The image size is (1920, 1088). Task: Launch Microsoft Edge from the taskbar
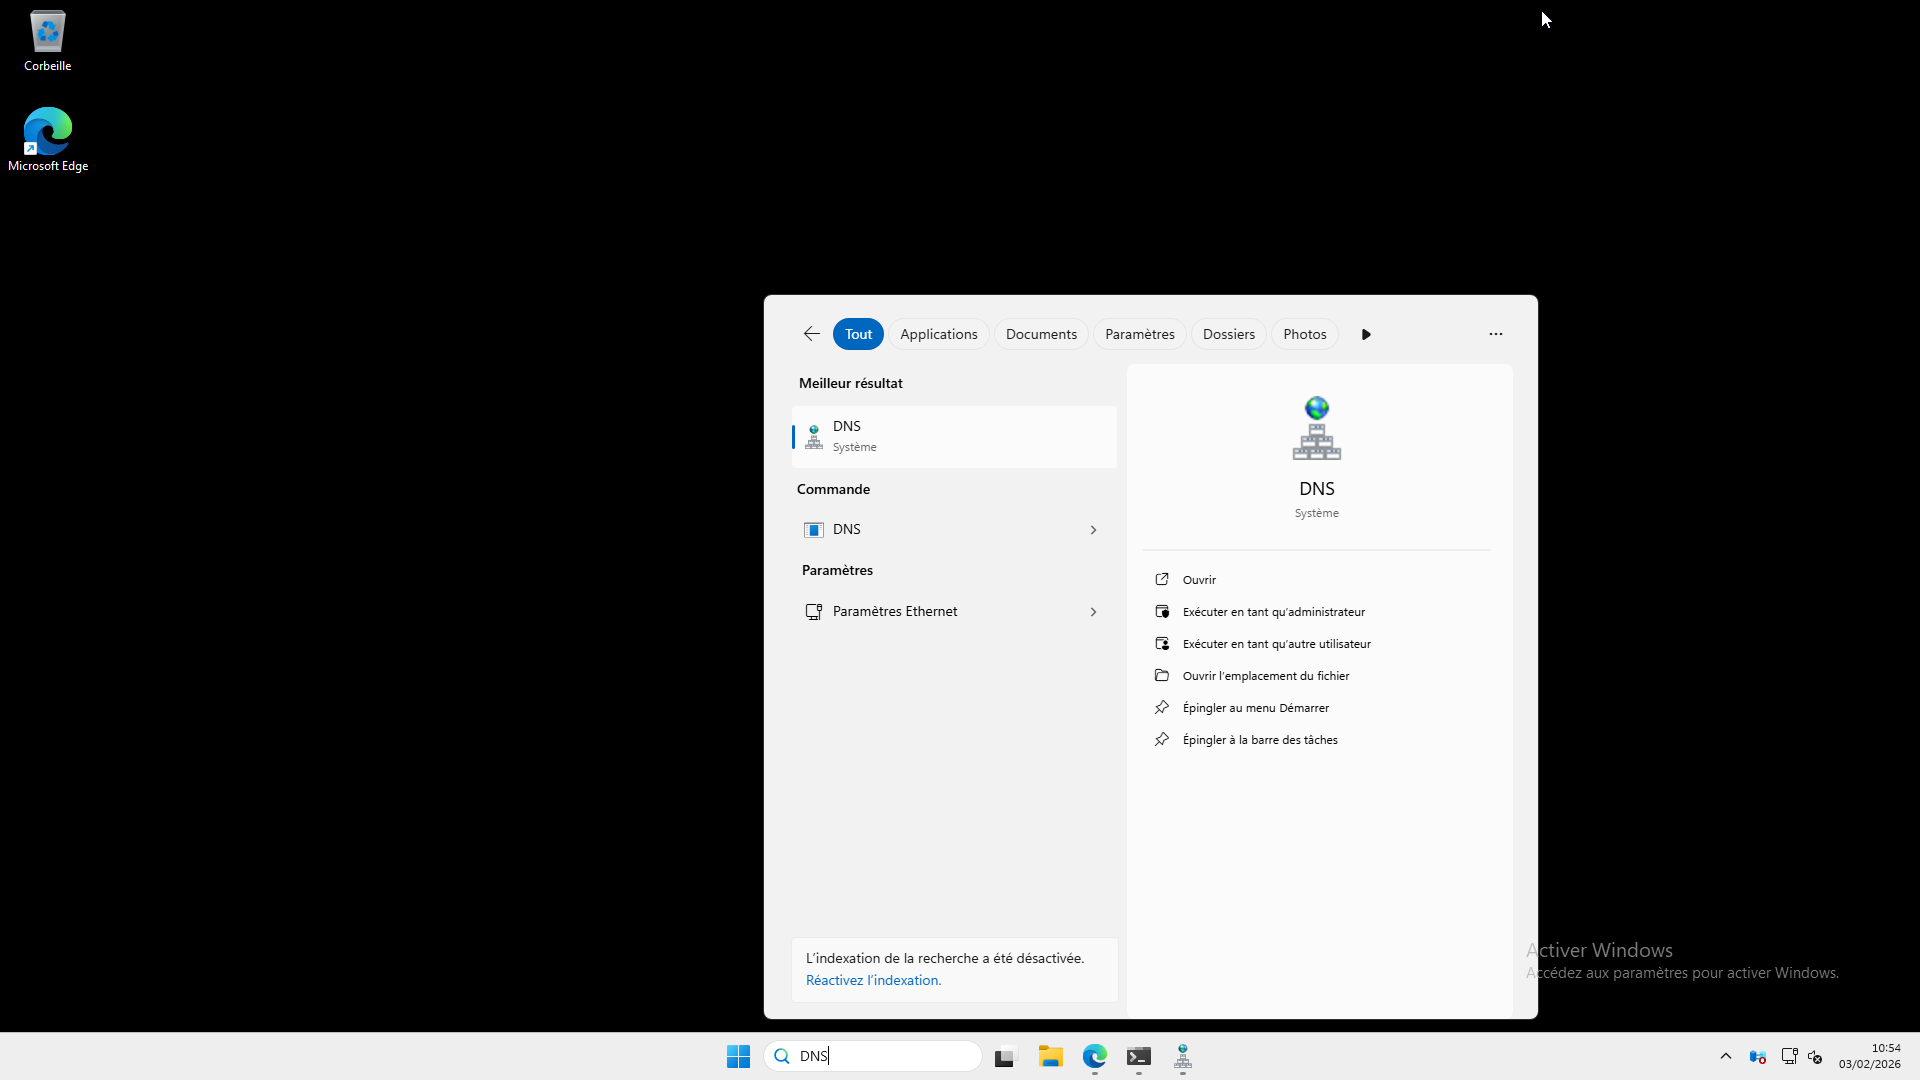pyautogui.click(x=1094, y=1056)
